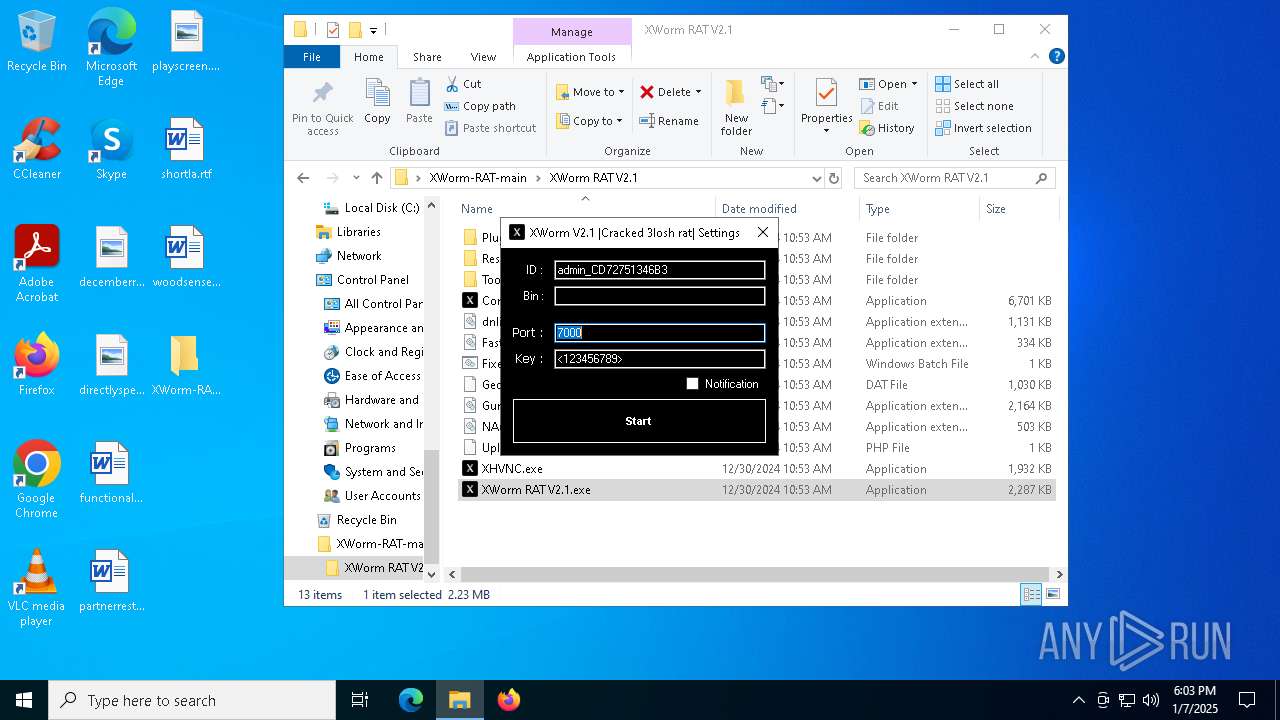
Task: Click the Pin to Quick access icon
Action: tap(322, 108)
